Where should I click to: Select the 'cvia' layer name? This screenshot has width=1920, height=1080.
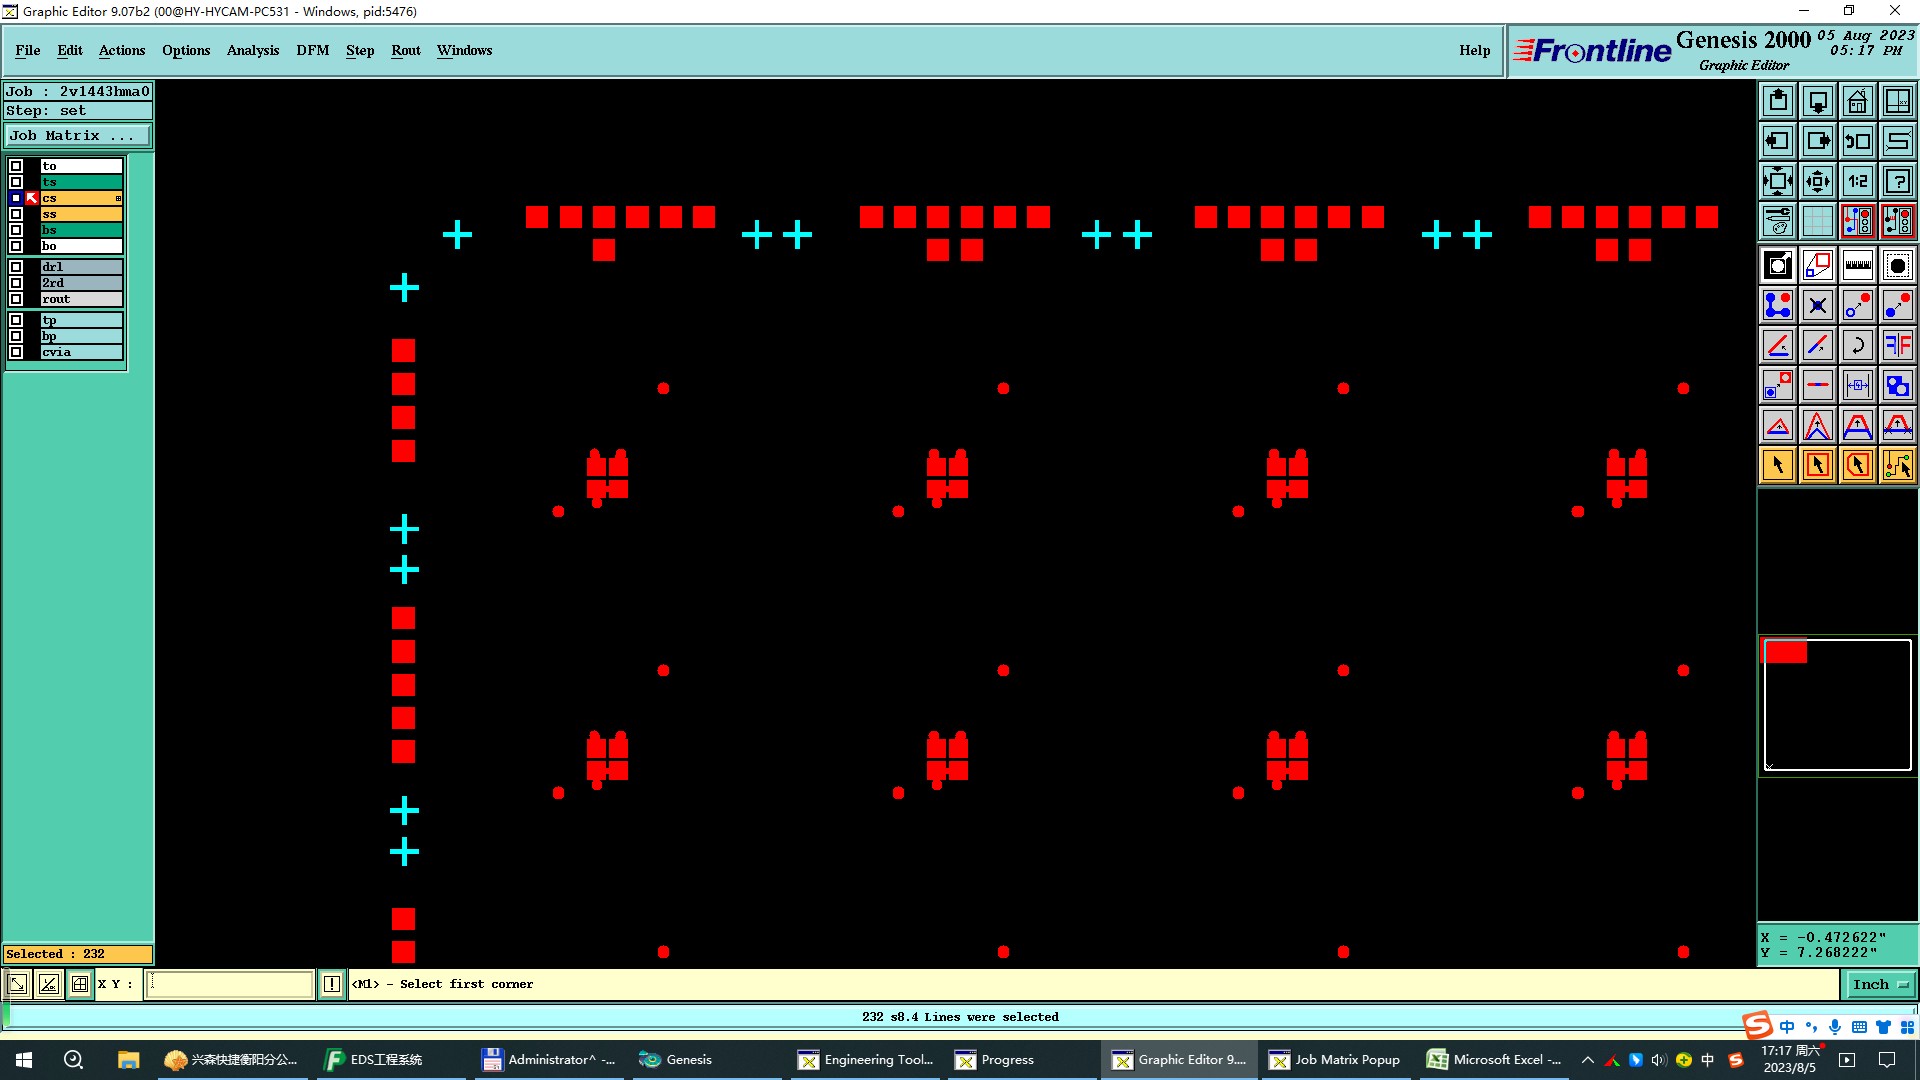click(80, 352)
